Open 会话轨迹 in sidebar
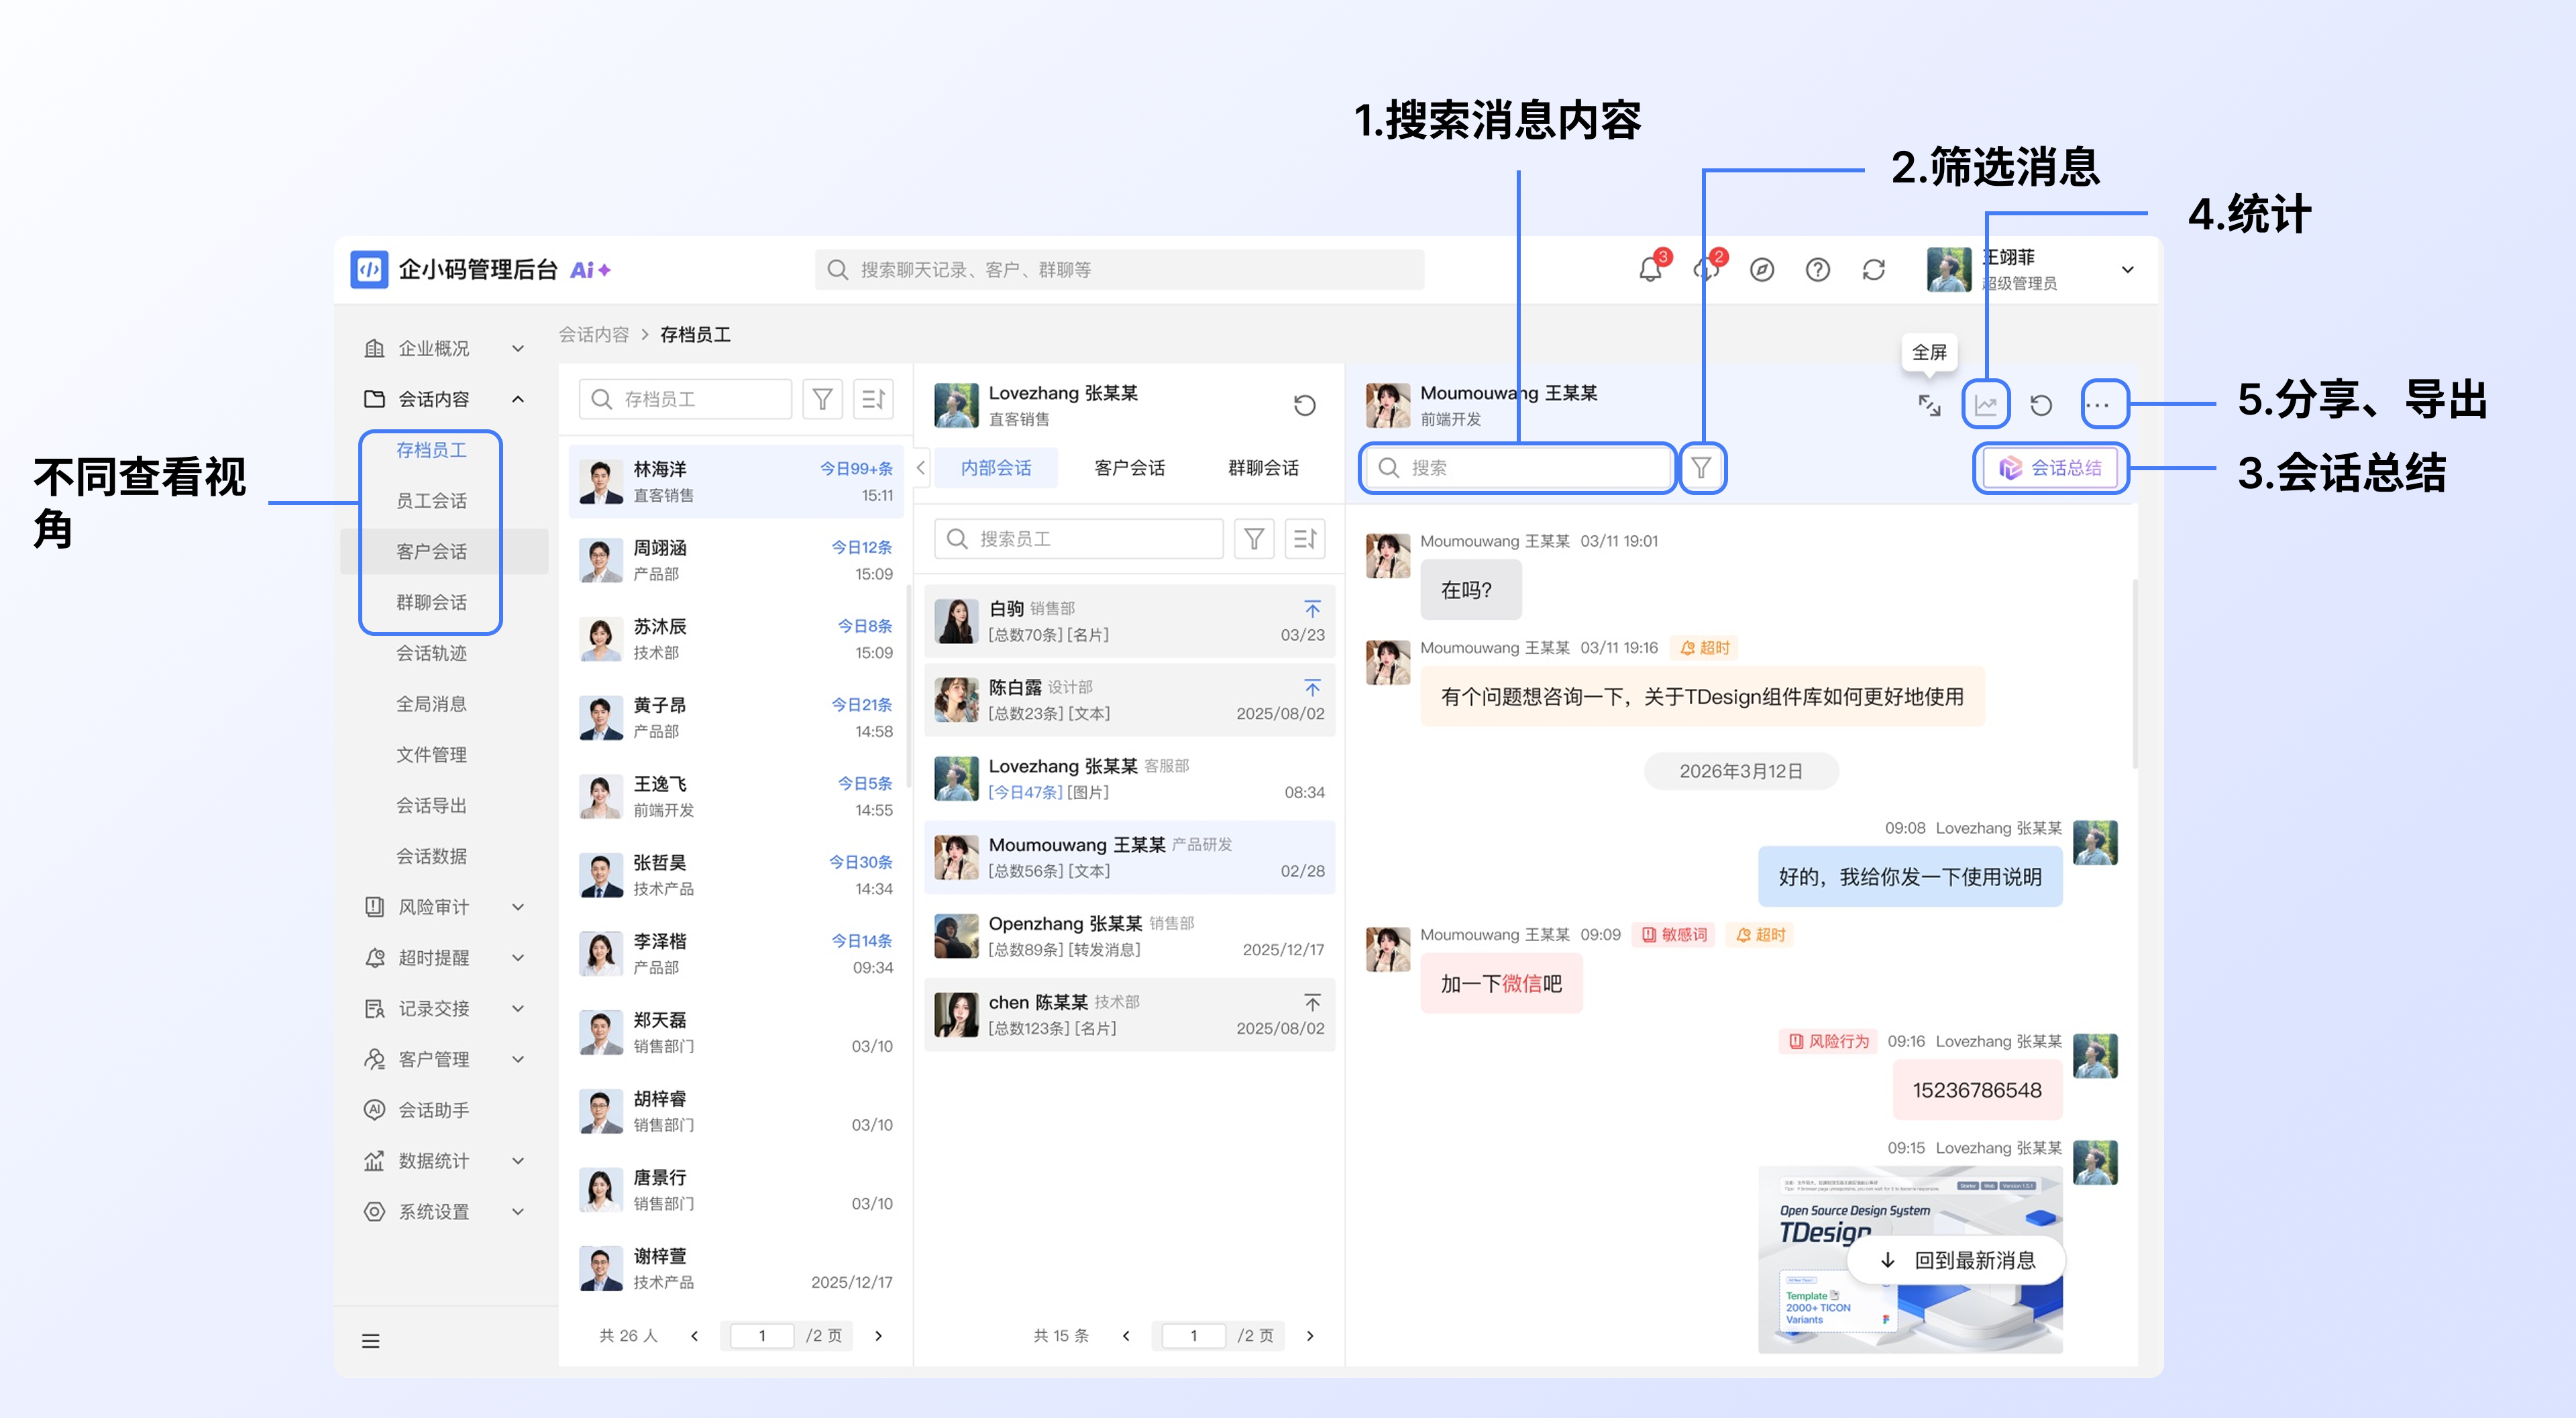 [431, 653]
